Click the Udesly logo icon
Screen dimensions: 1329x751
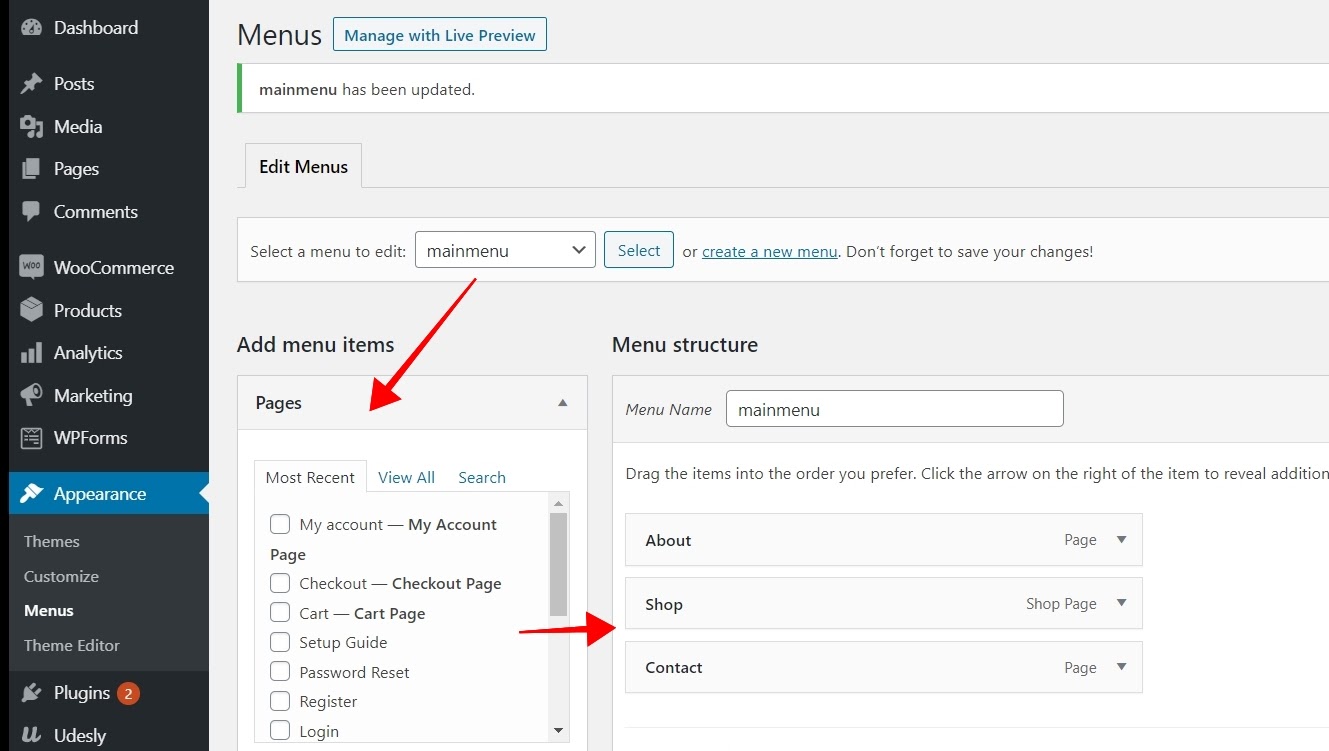pos(32,735)
